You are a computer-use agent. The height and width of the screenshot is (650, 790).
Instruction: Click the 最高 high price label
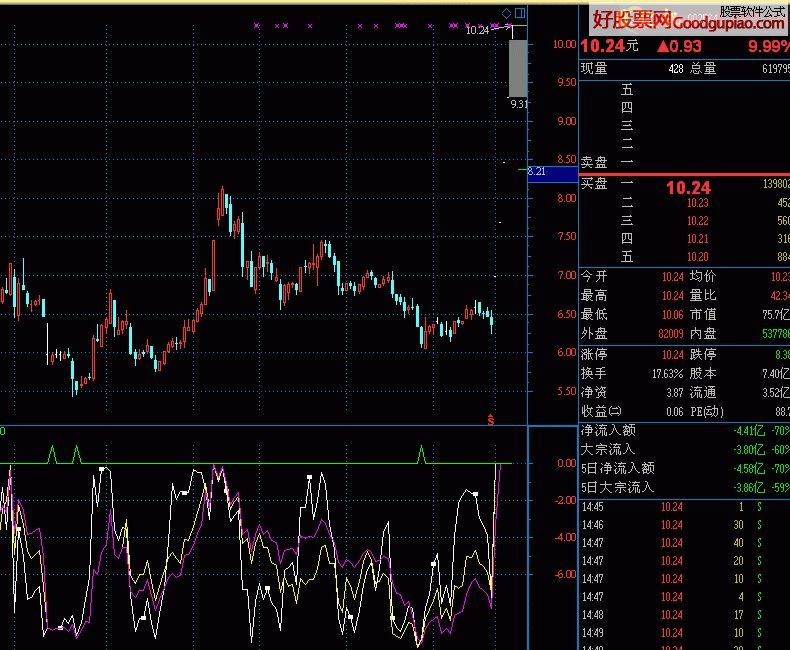(x=594, y=295)
